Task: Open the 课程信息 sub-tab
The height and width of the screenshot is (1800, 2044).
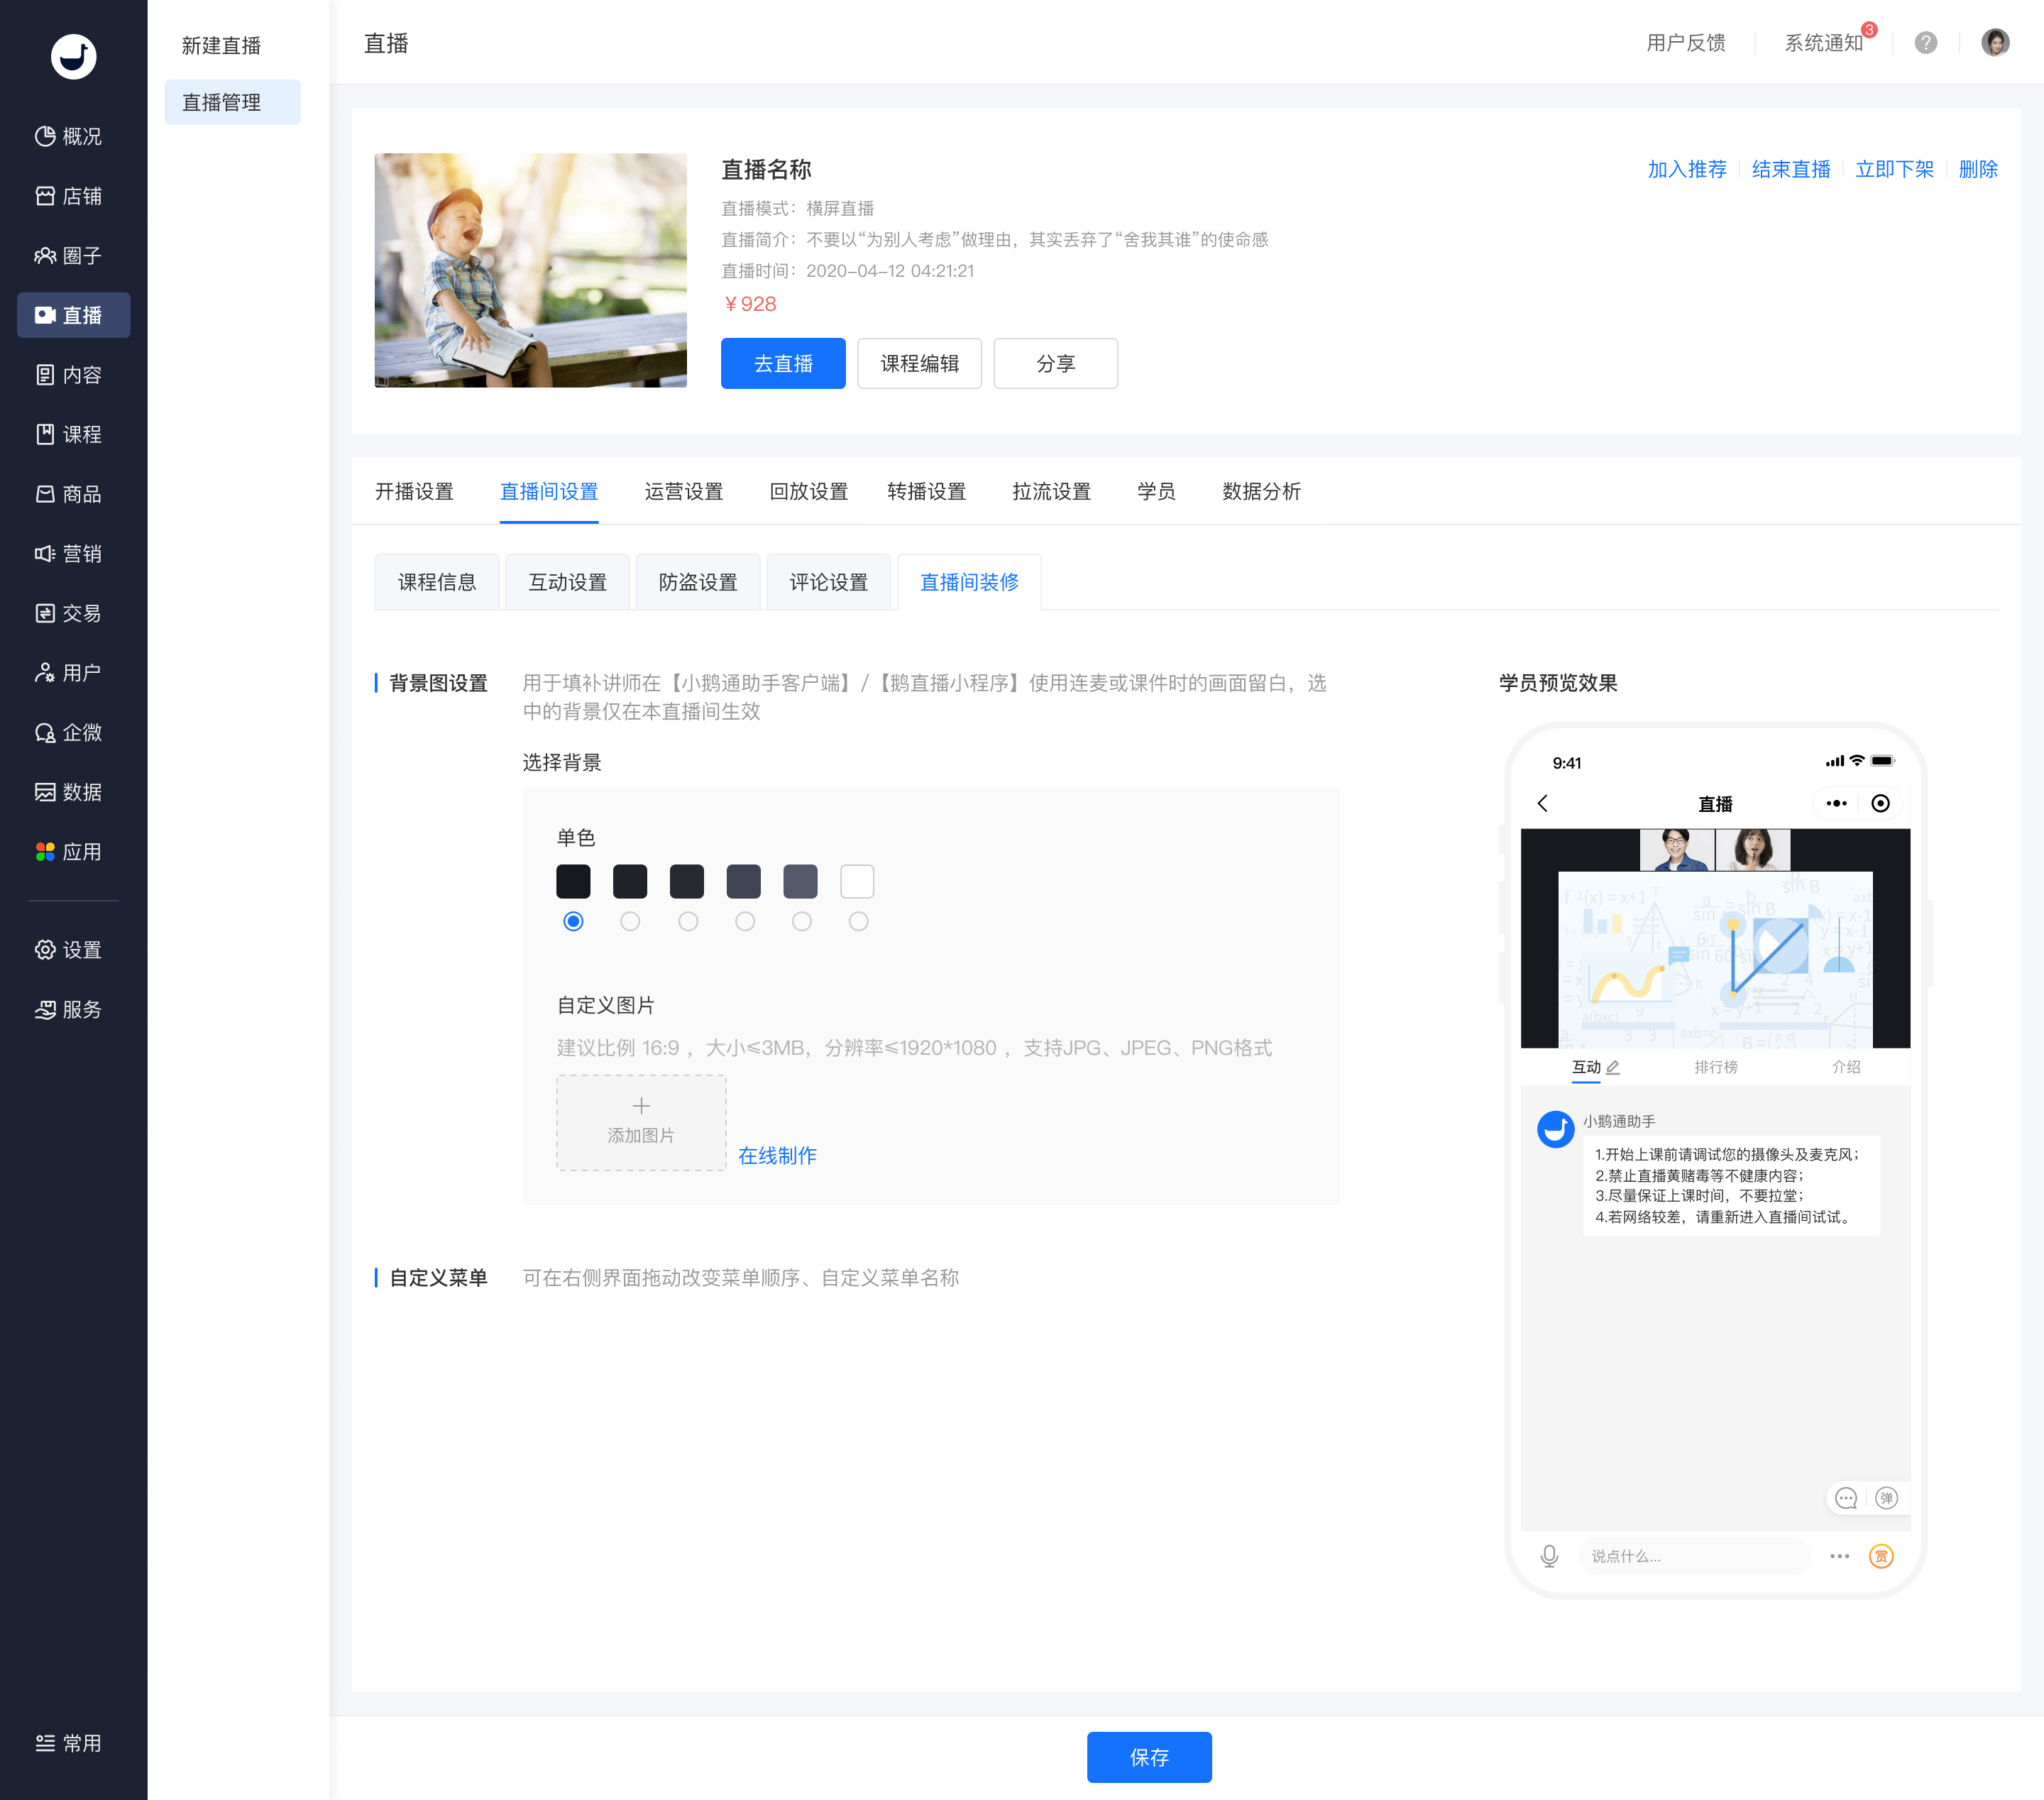Action: pos(437,582)
